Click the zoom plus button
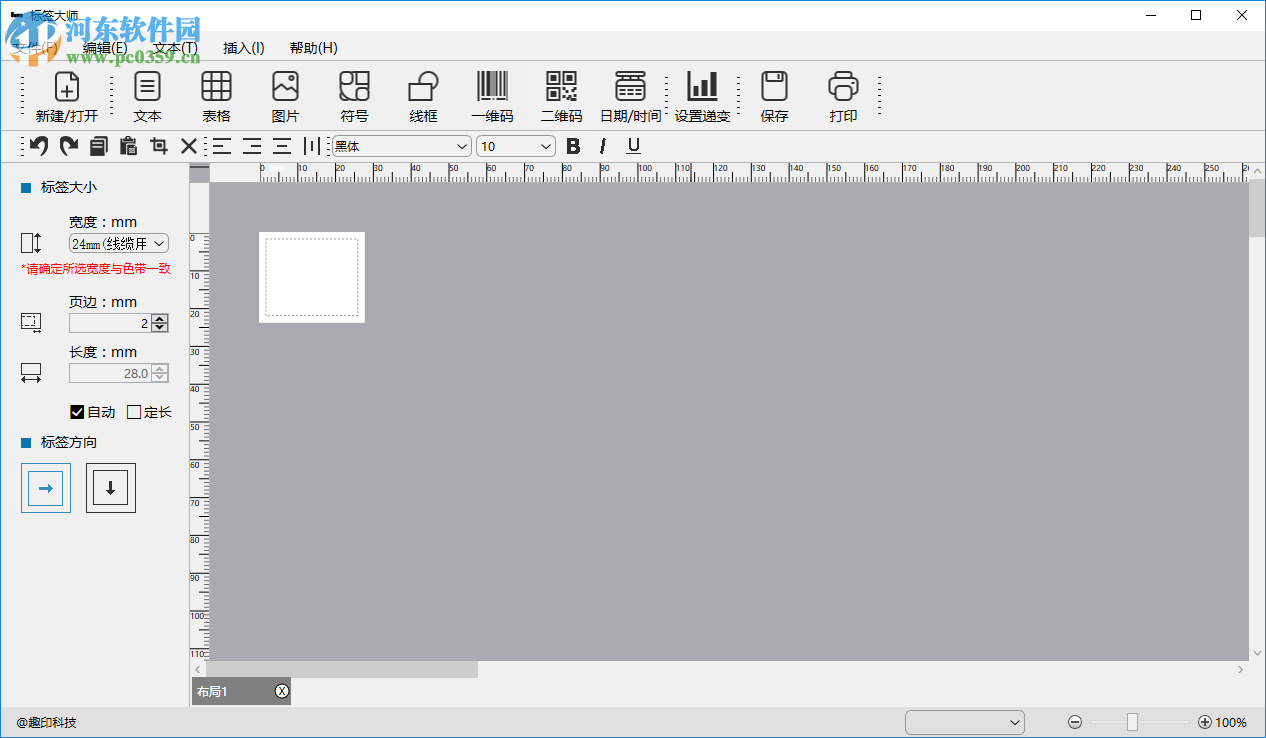 [1204, 722]
